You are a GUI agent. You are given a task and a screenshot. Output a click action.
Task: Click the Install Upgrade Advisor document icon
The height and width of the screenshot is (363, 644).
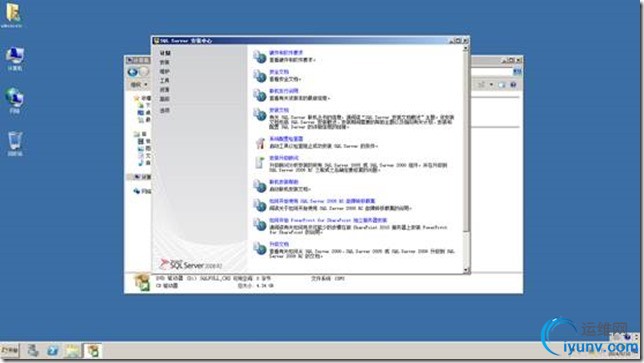(x=260, y=162)
